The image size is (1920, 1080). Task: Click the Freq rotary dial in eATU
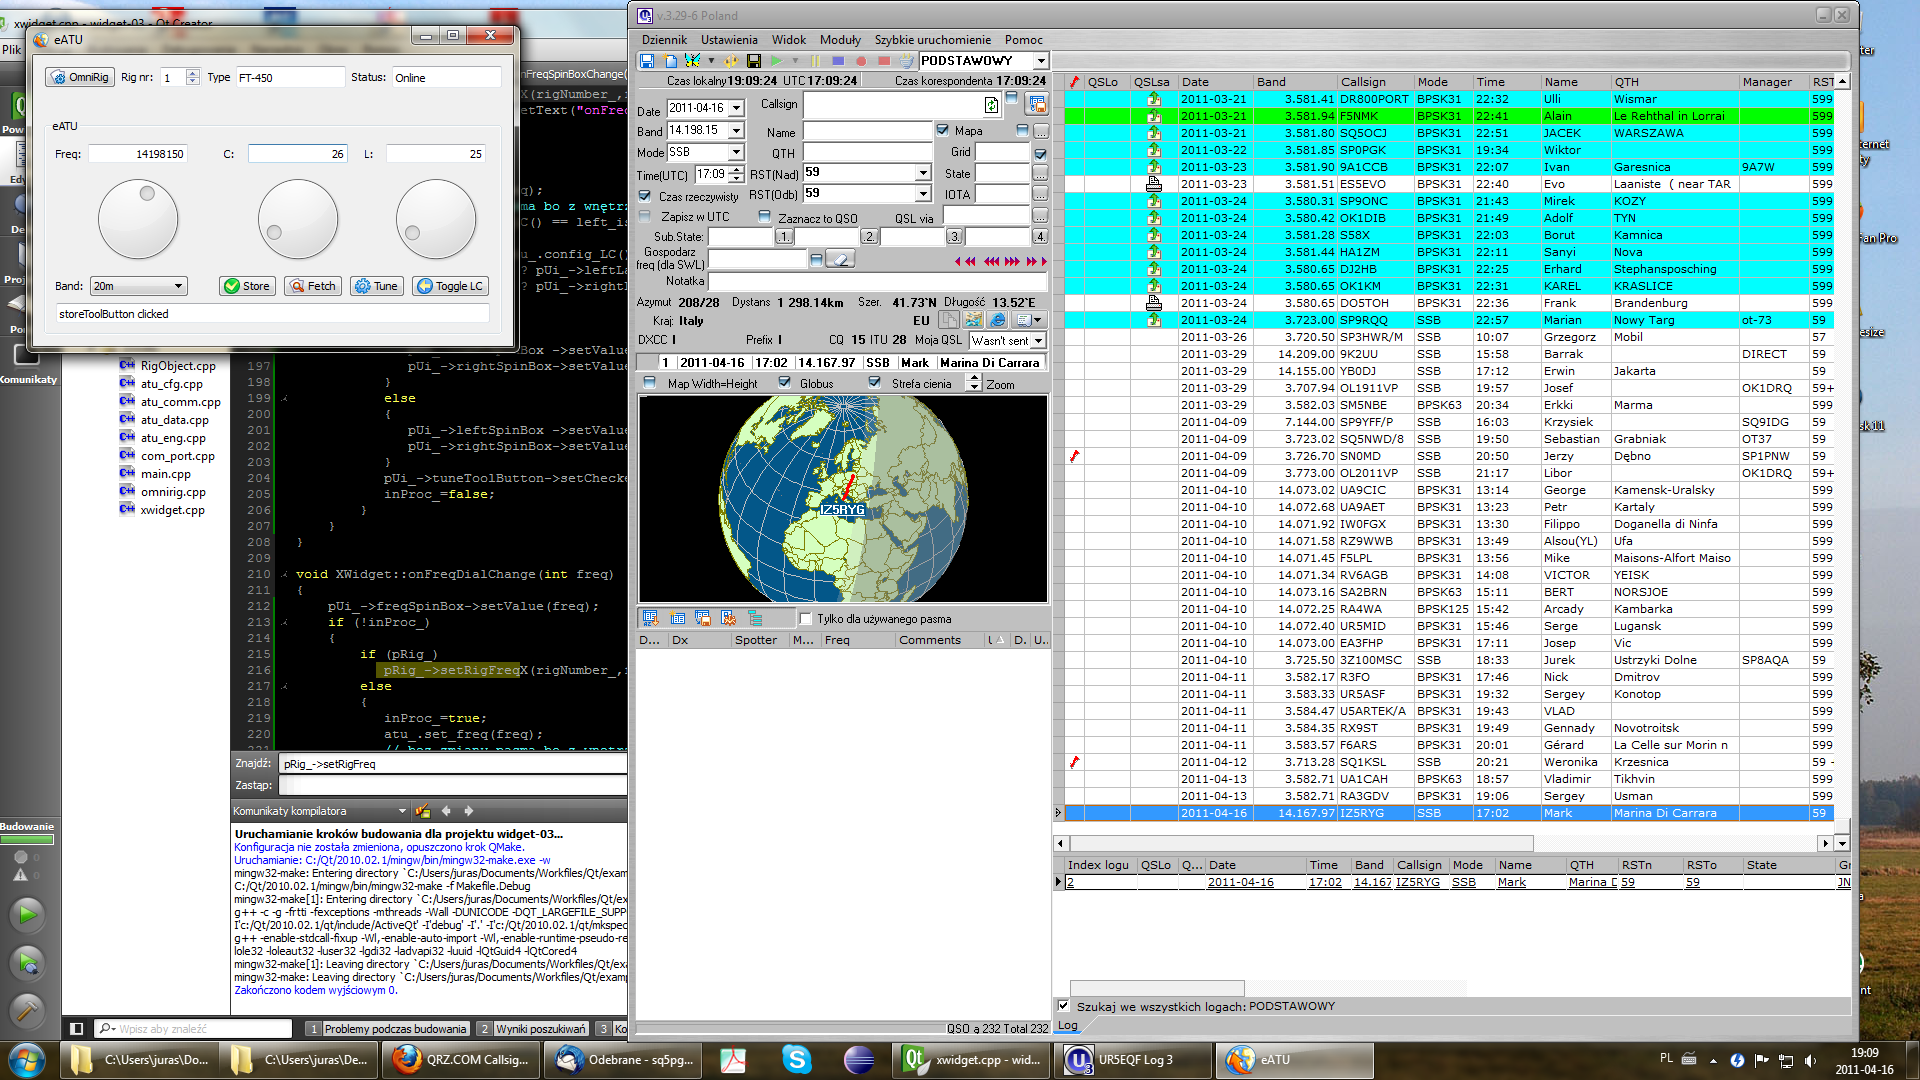point(138,219)
